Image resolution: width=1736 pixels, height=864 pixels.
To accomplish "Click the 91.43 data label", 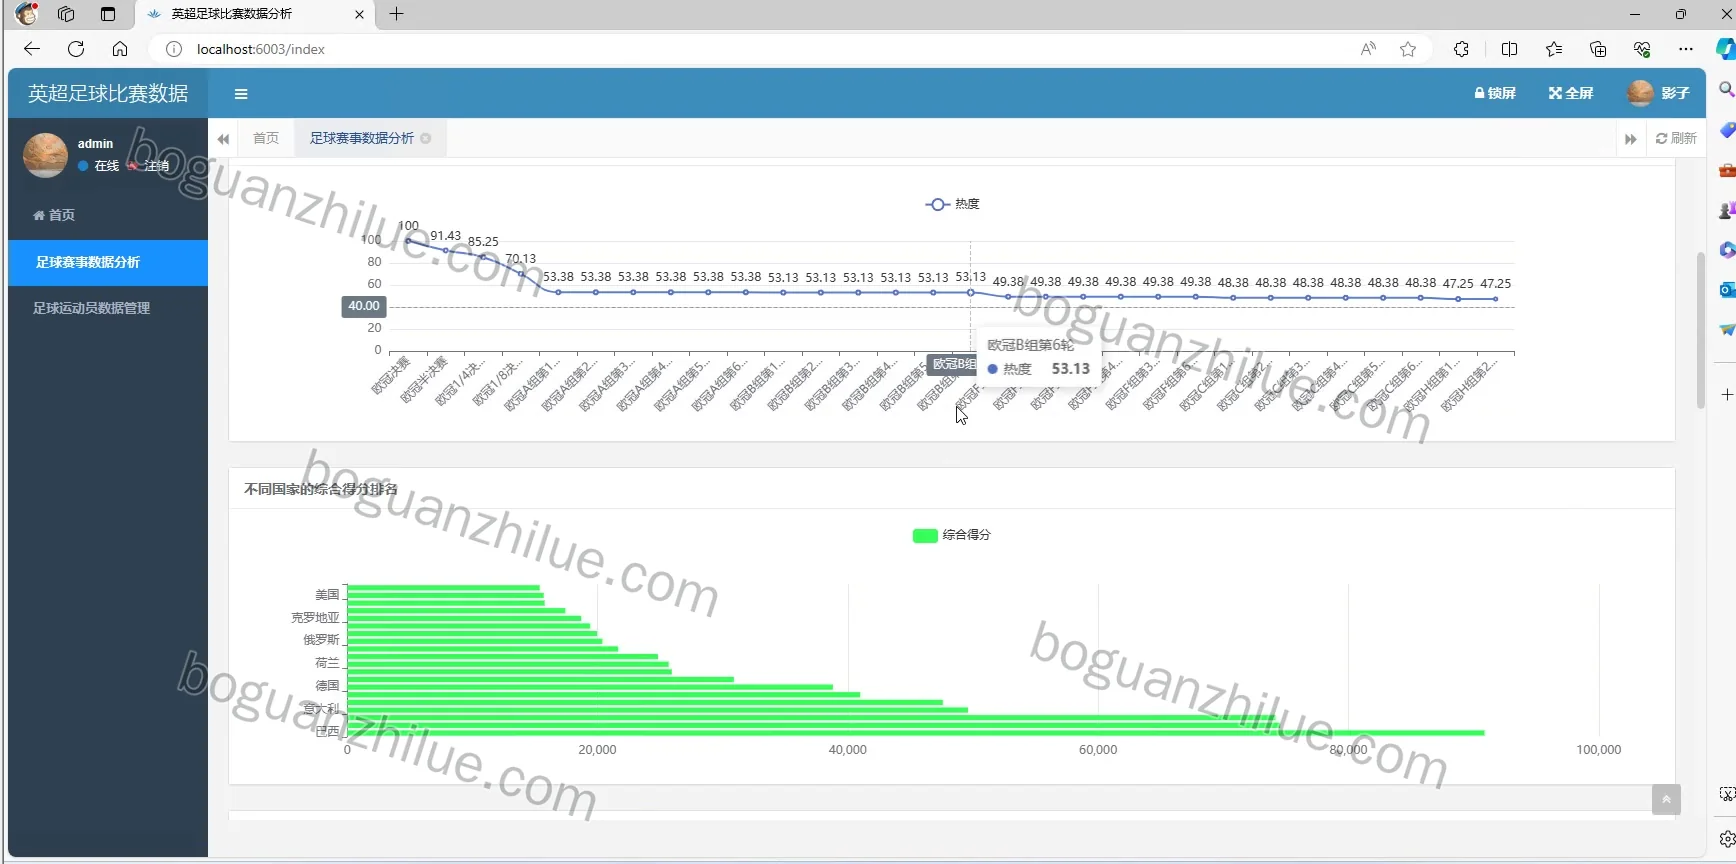I will pyautogui.click(x=446, y=236).
